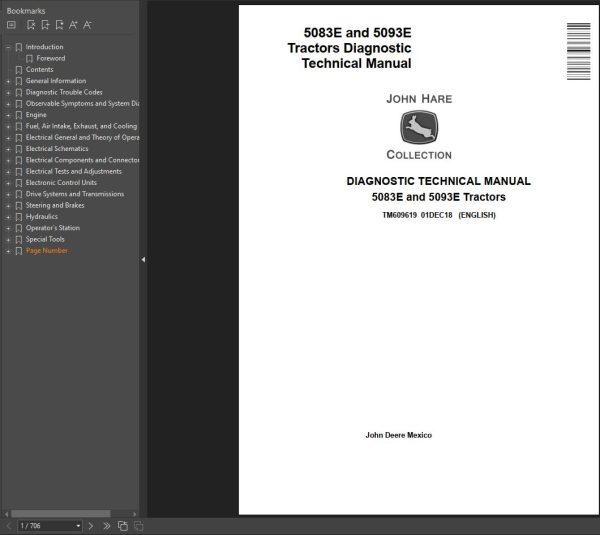
Task: Select the Special Tools label
Action: [45, 239]
